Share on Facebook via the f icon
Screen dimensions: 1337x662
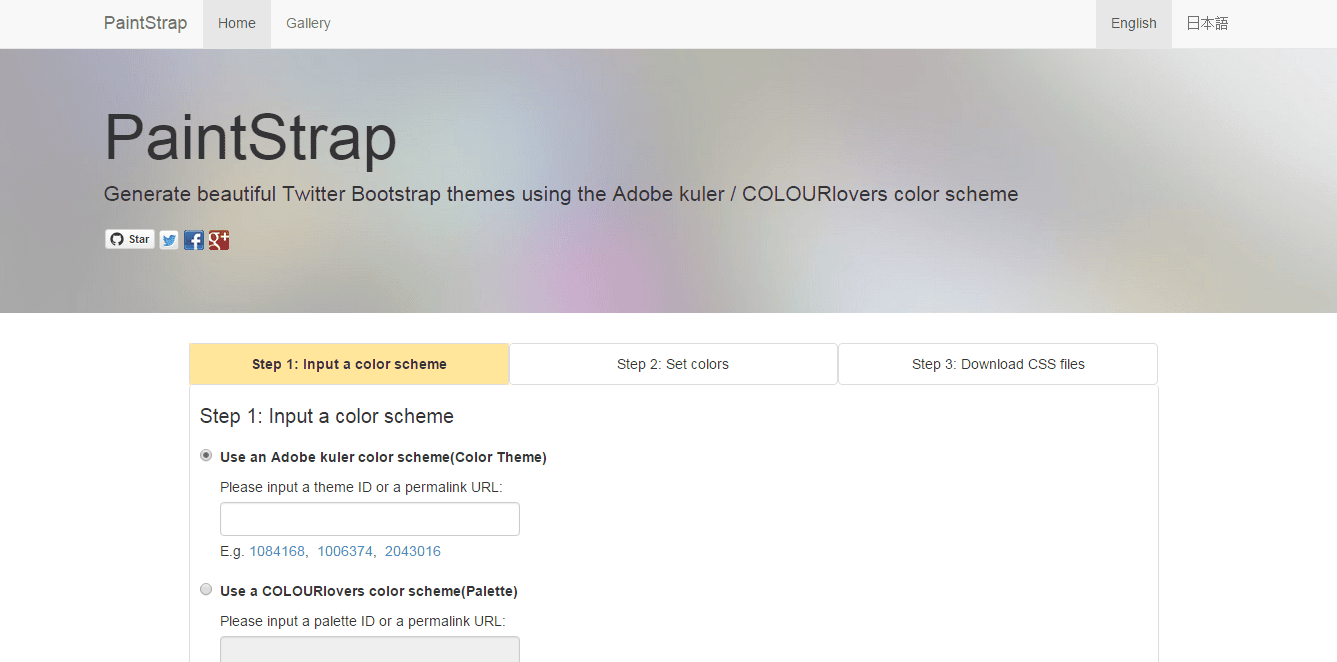click(x=194, y=240)
